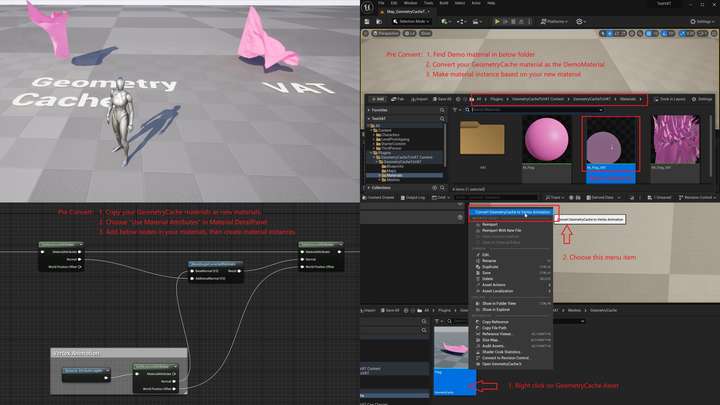Select the MI_Flag_VAT cloth material thumbnail
This screenshot has width=720, height=405.
(675, 140)
